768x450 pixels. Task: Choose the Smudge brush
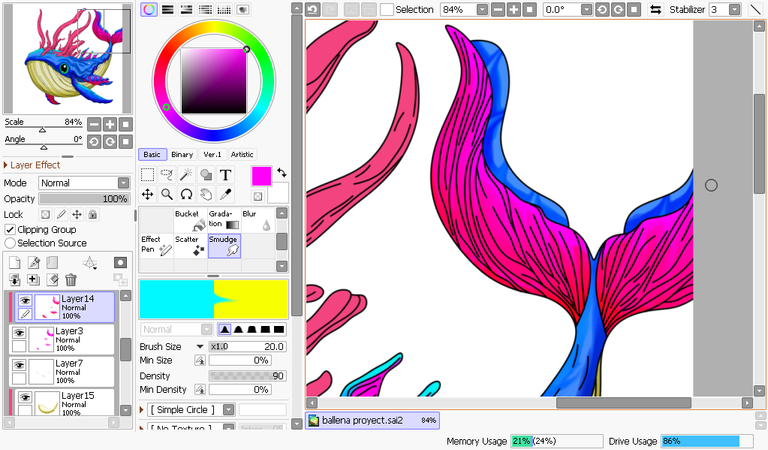(x=224, y=245)
